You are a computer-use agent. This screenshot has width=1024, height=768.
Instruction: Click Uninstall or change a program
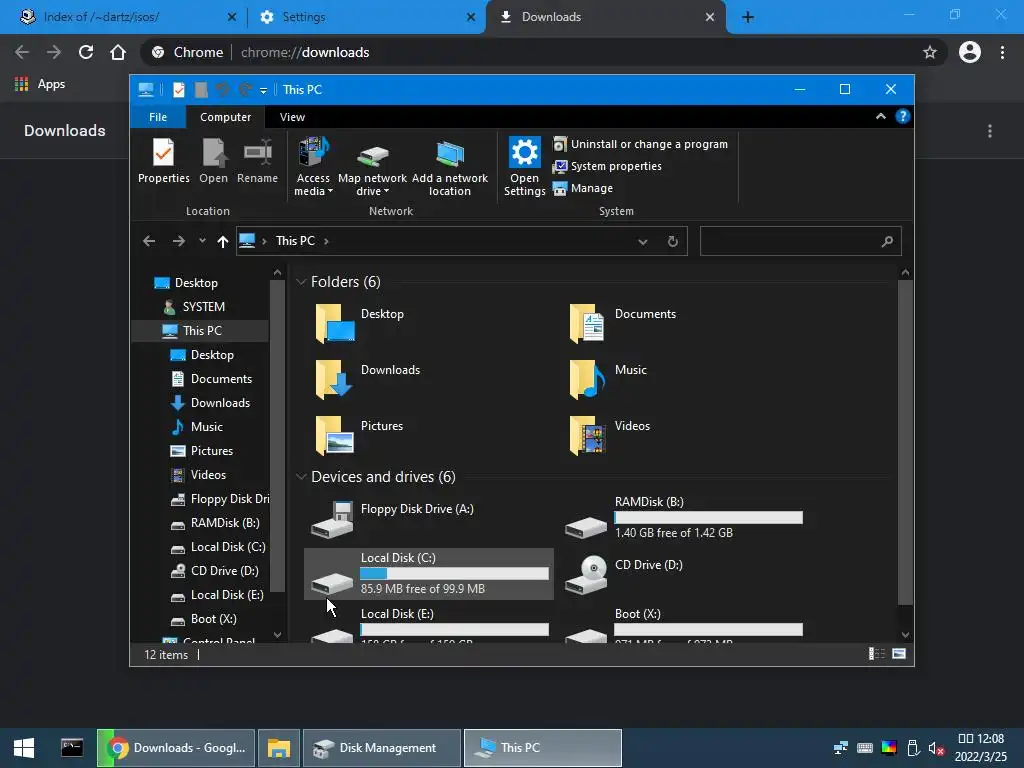click(x=641, y=144)
